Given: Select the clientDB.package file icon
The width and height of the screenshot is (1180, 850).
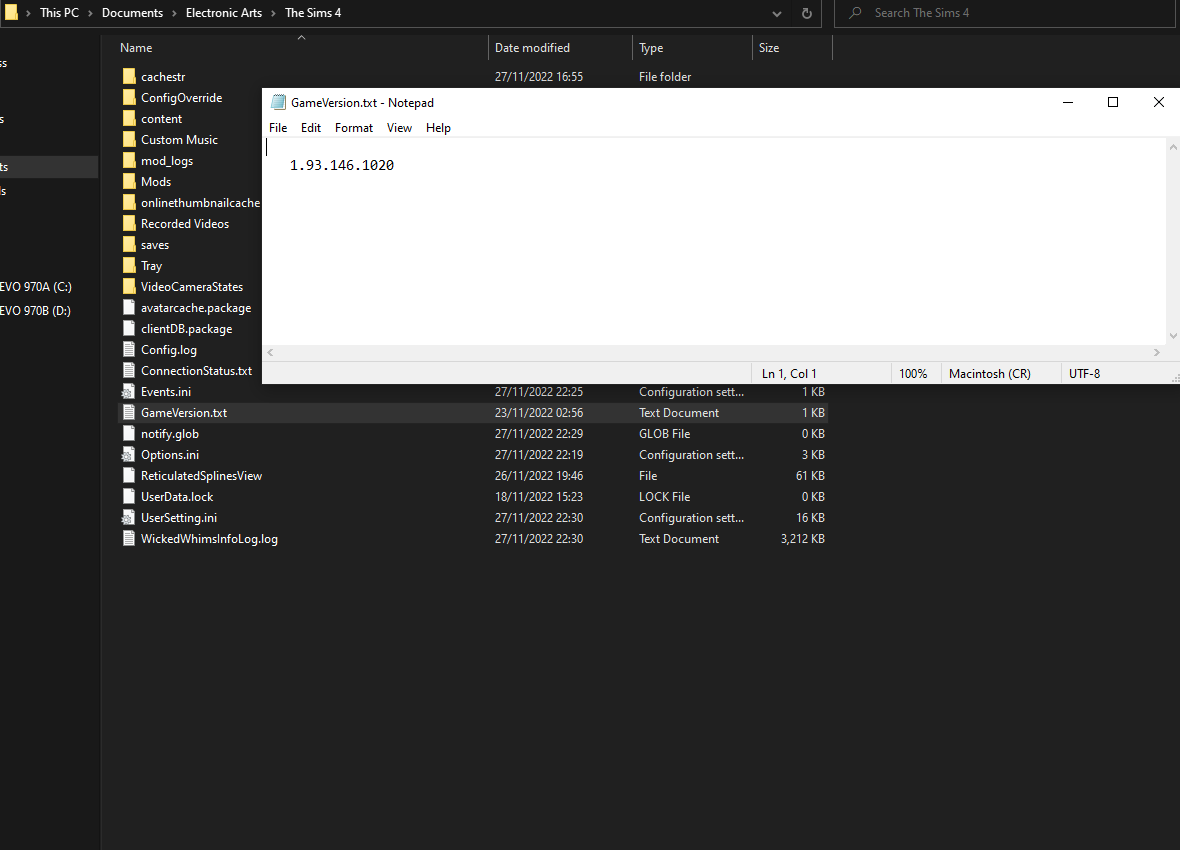Looking at the screenshot, I should [129, 329].
